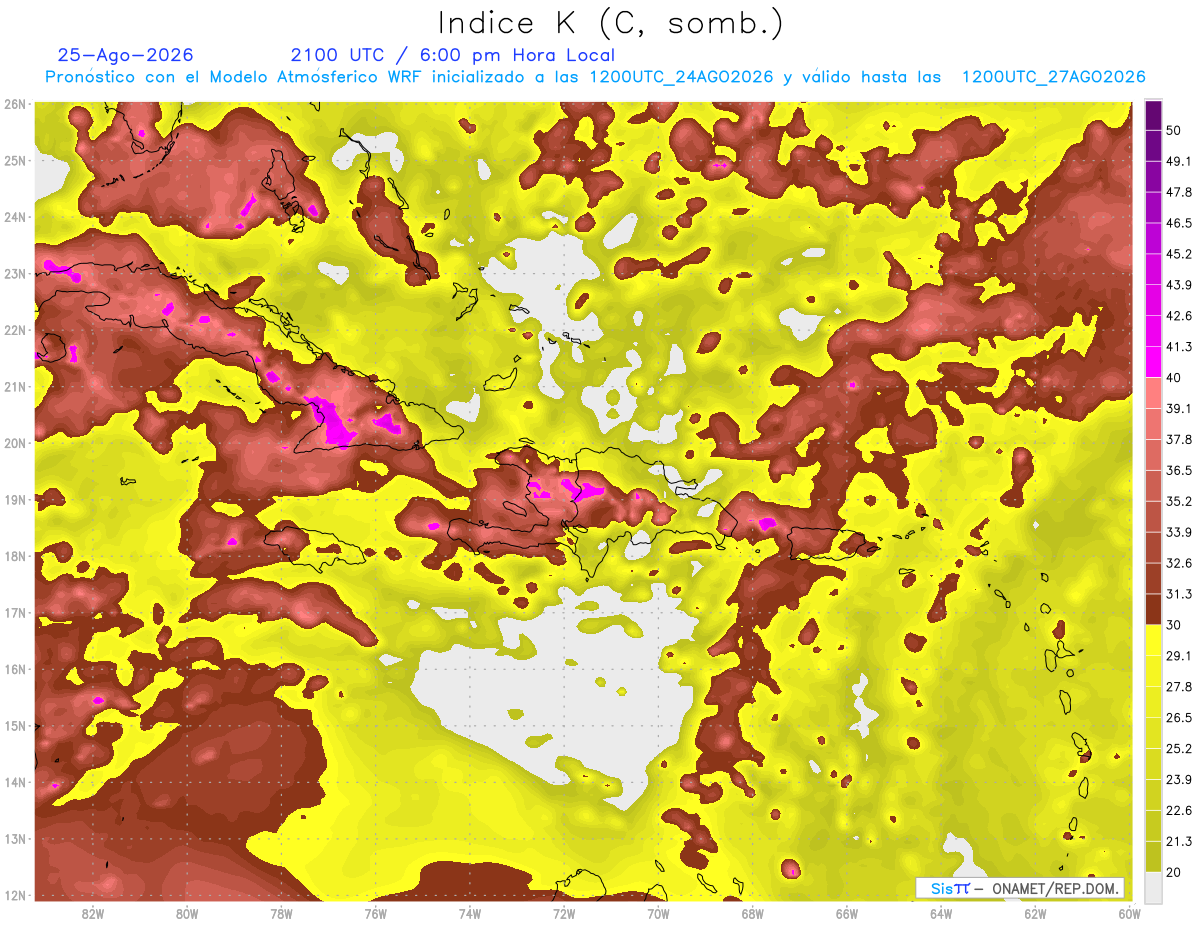Viewport: 1200px width, 927px height.
Task: Select the date label '25-Ago-2026'
Action: (125, 55)
